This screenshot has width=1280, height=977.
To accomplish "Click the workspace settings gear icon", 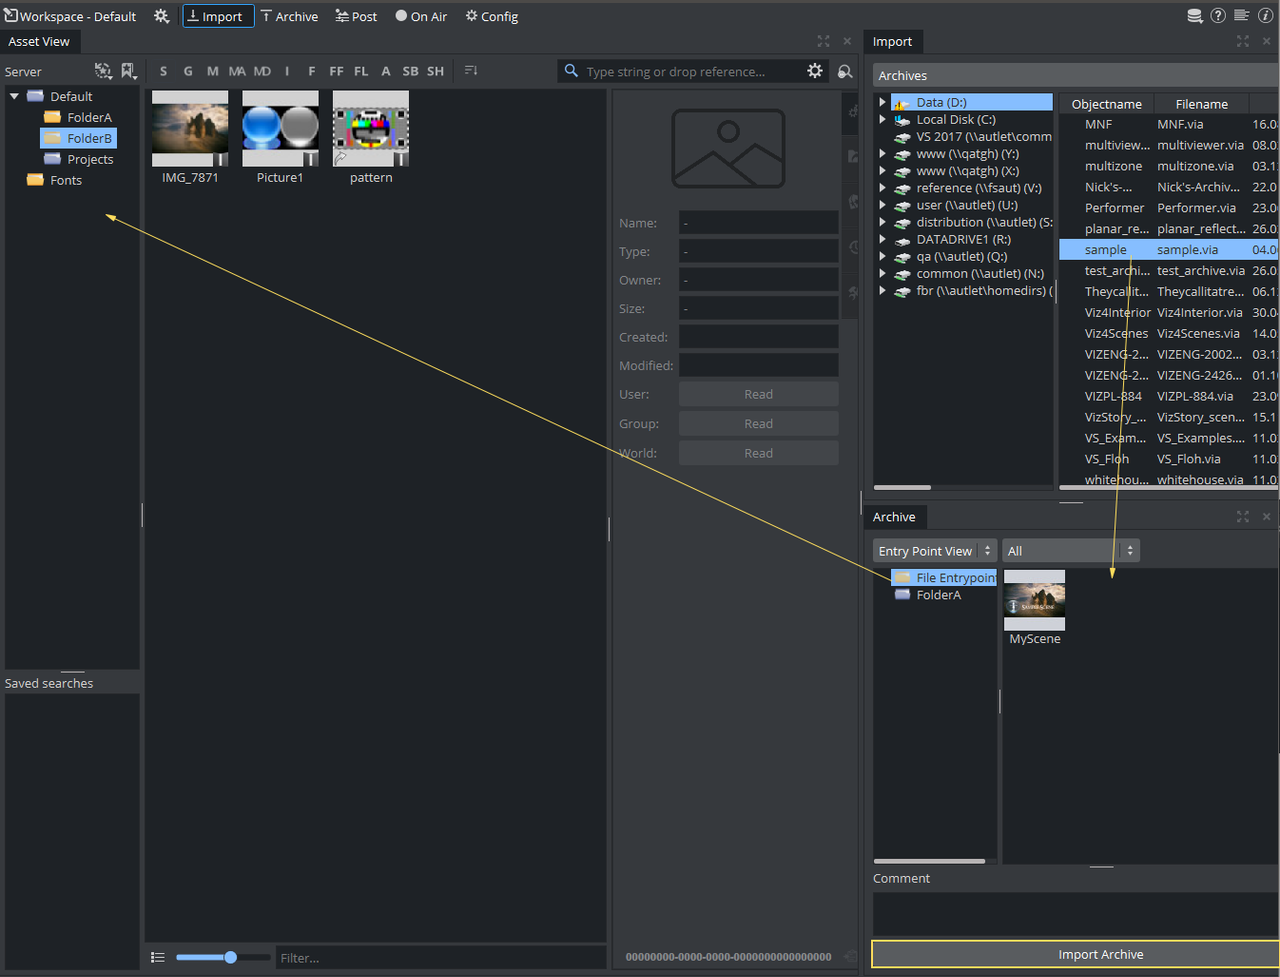I will [x=162, y=16].
